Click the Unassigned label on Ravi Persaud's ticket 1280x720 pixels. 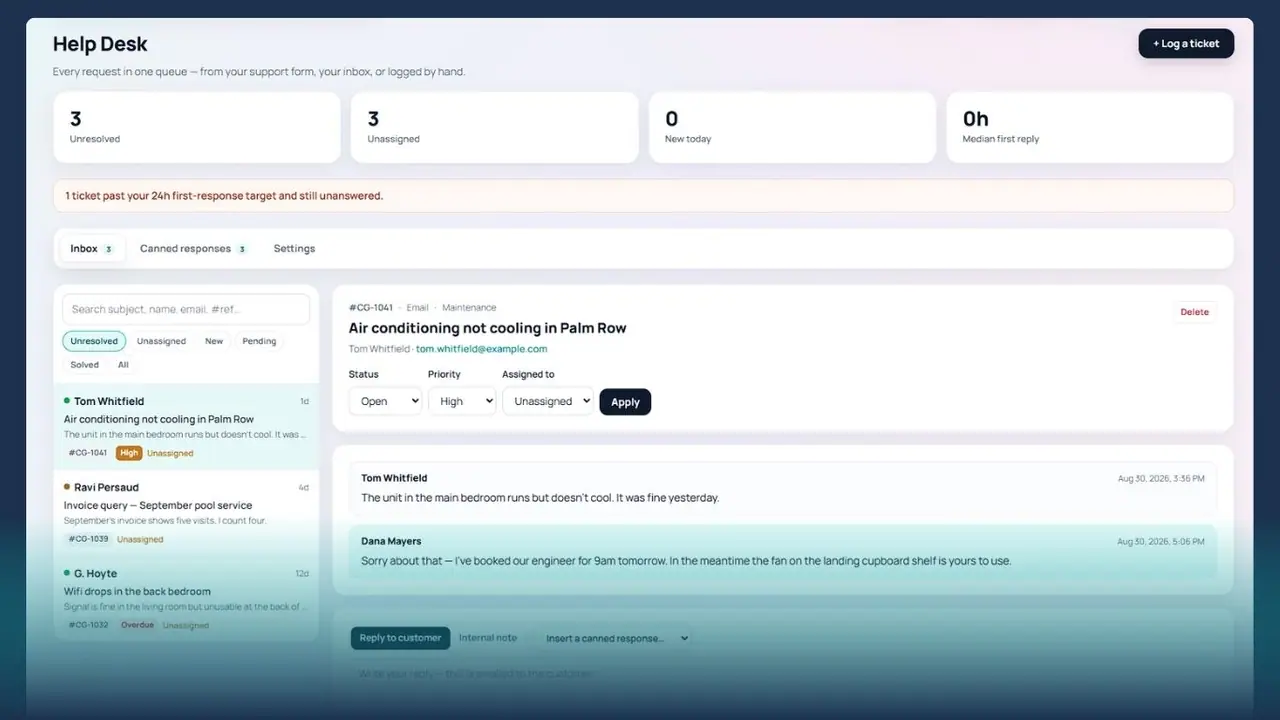140,539
